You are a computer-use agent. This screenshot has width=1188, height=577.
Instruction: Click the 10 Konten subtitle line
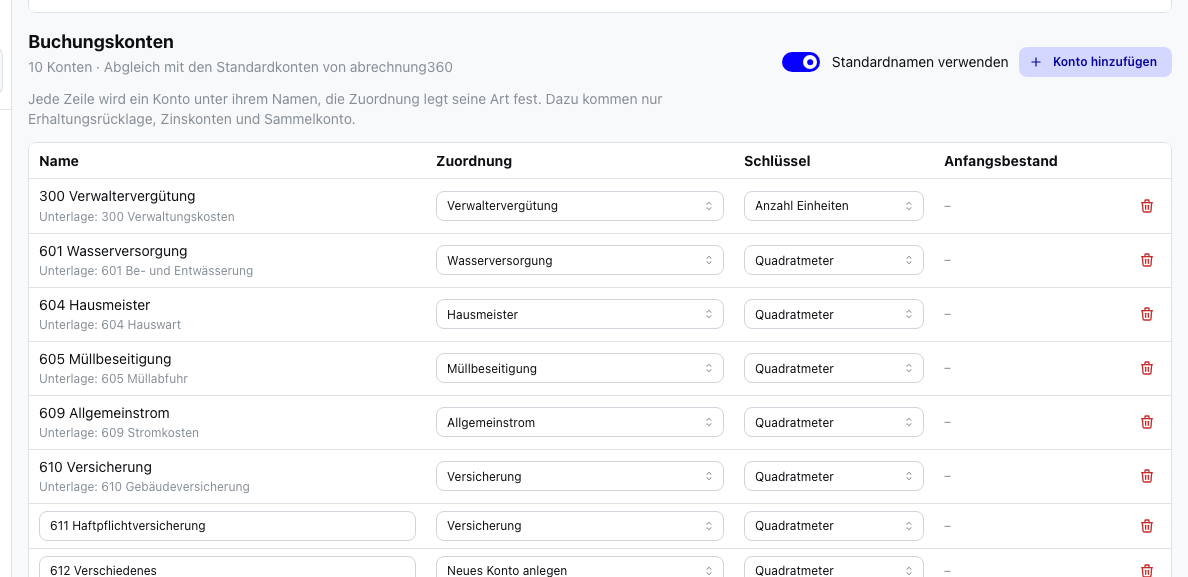(240, 67)
